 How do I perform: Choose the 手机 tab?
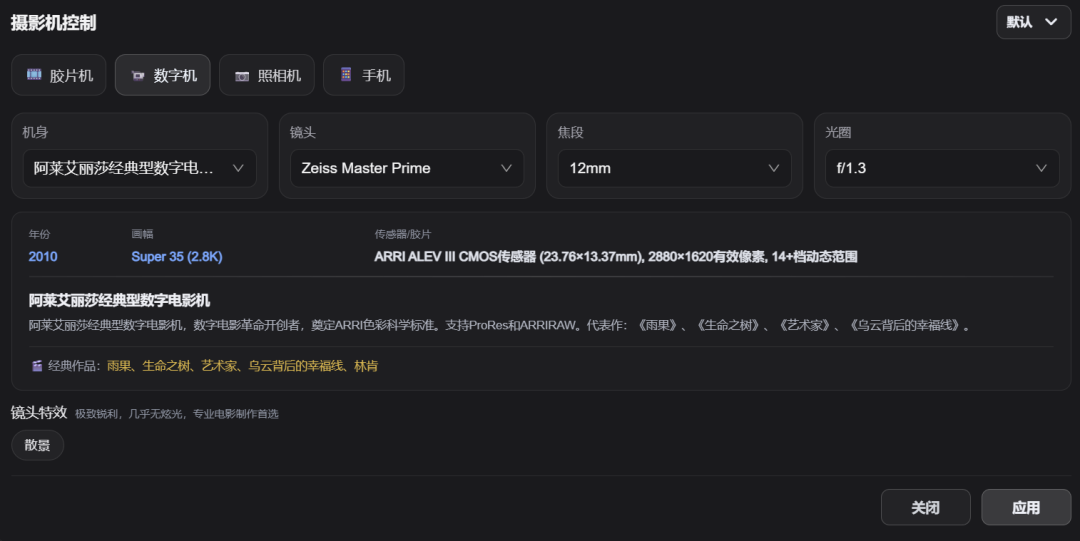[364, 75]
